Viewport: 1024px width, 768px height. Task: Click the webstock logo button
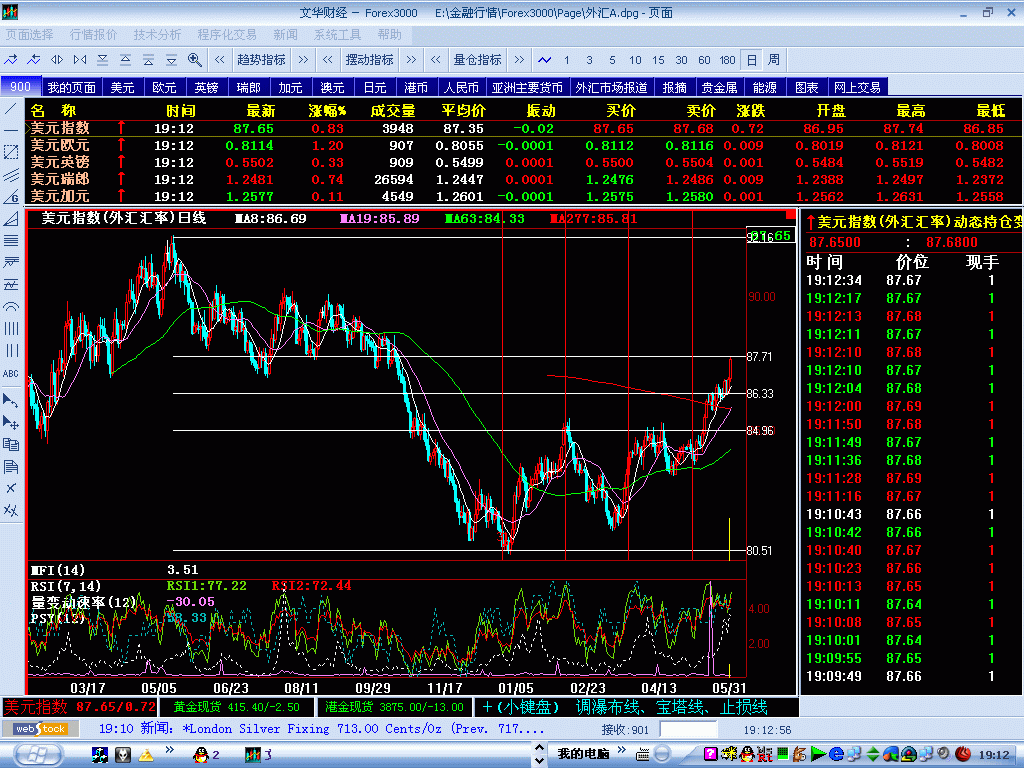[x=40, y=729]
